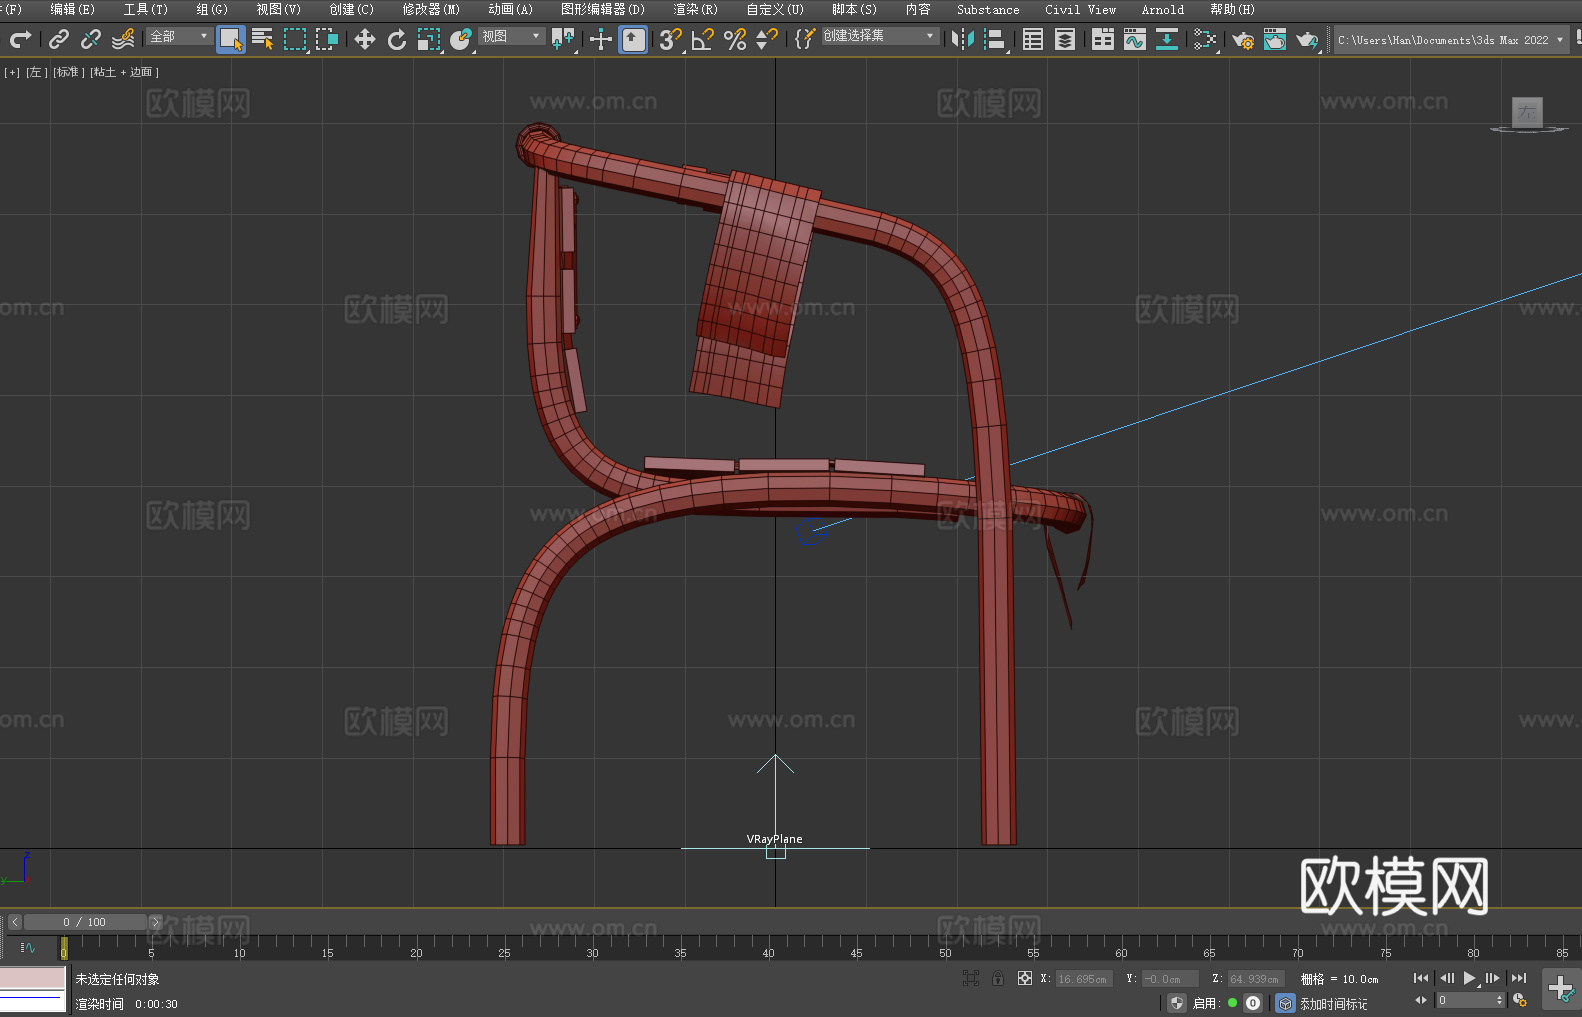Toggle the 3D Snaps button

click(670, 39)
